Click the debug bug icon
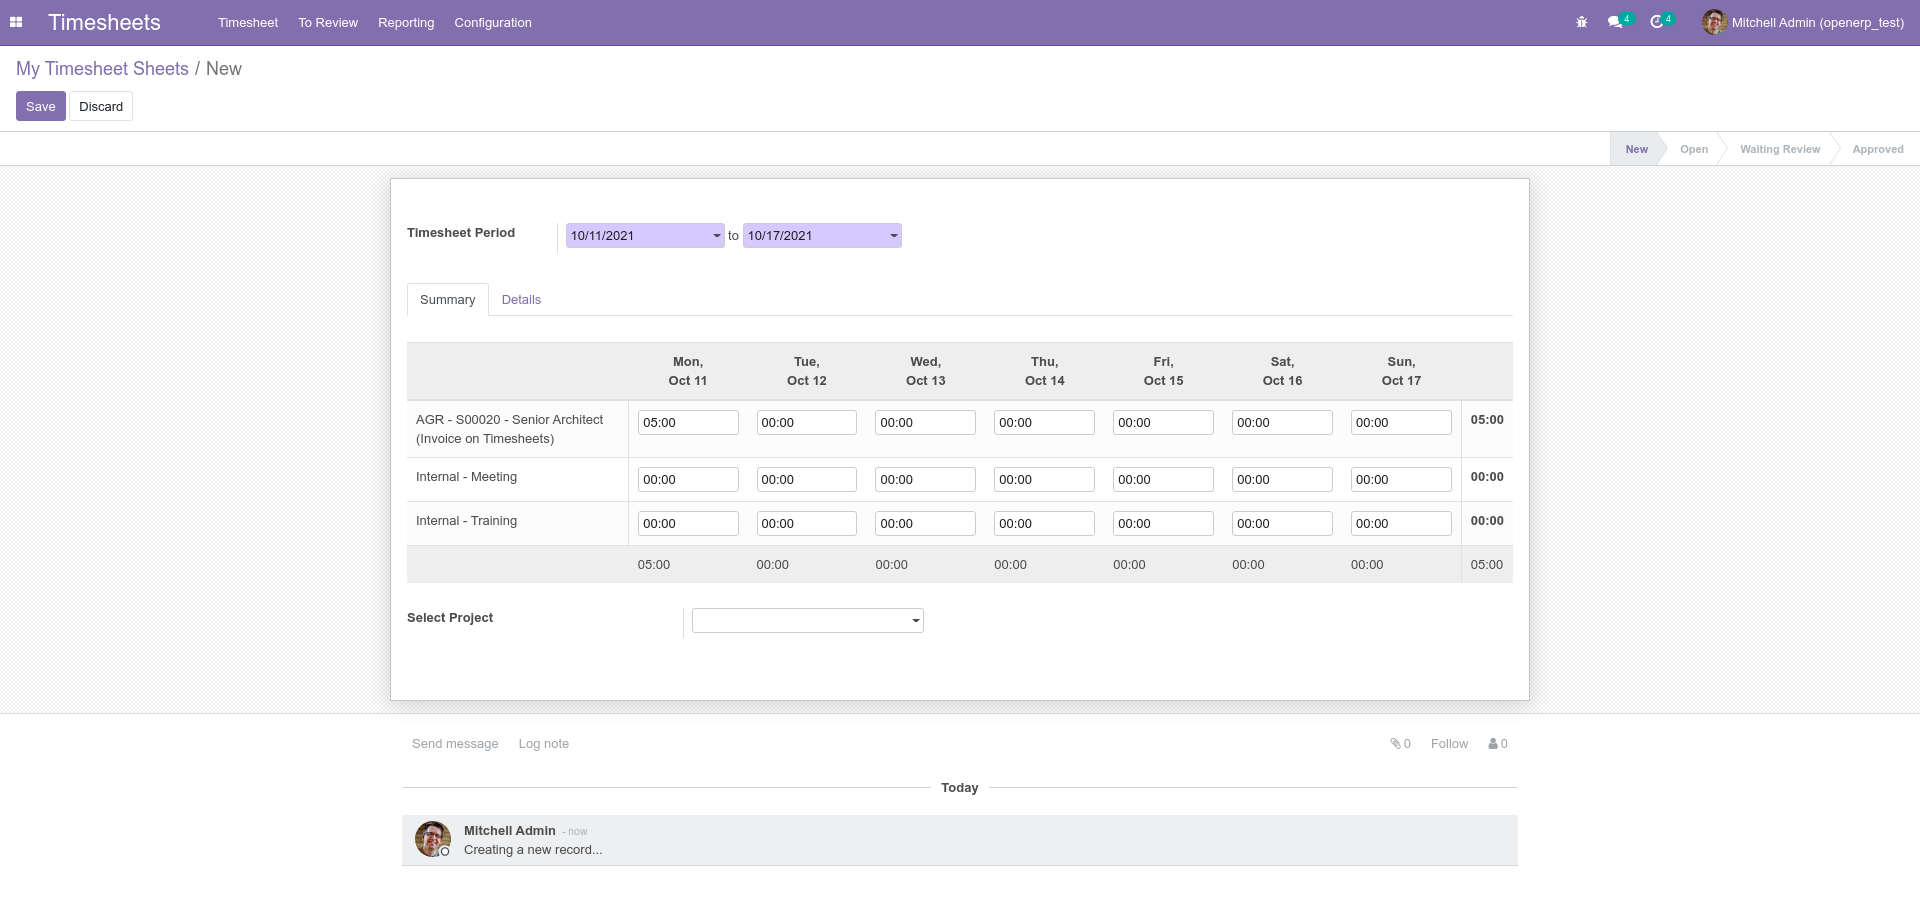Image resolution: width=1920 pixels, height=904 pixels. [x=1581, y=22]
